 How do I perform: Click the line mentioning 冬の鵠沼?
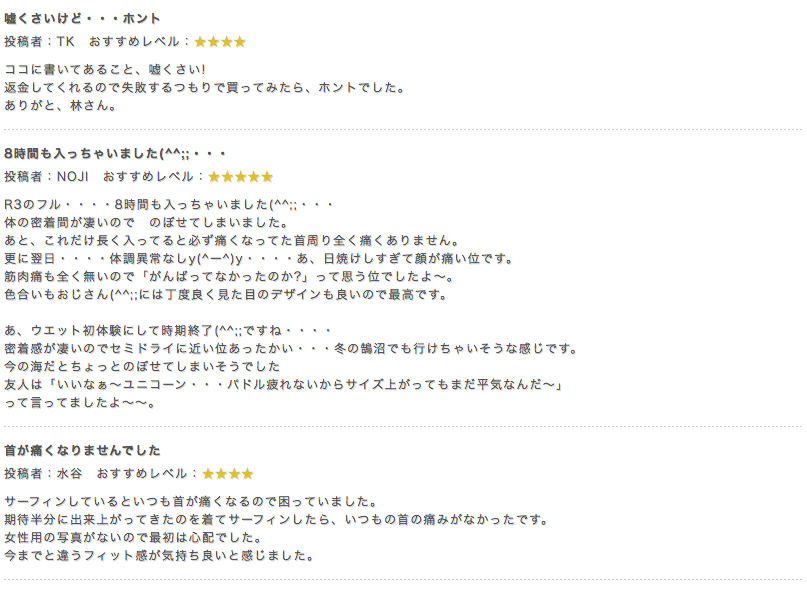coord(292,349)
